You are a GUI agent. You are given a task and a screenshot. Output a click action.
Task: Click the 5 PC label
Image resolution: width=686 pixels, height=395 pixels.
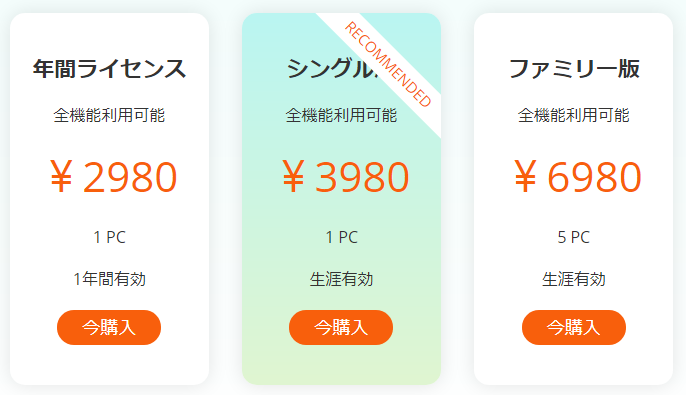(x=574, y=237)
